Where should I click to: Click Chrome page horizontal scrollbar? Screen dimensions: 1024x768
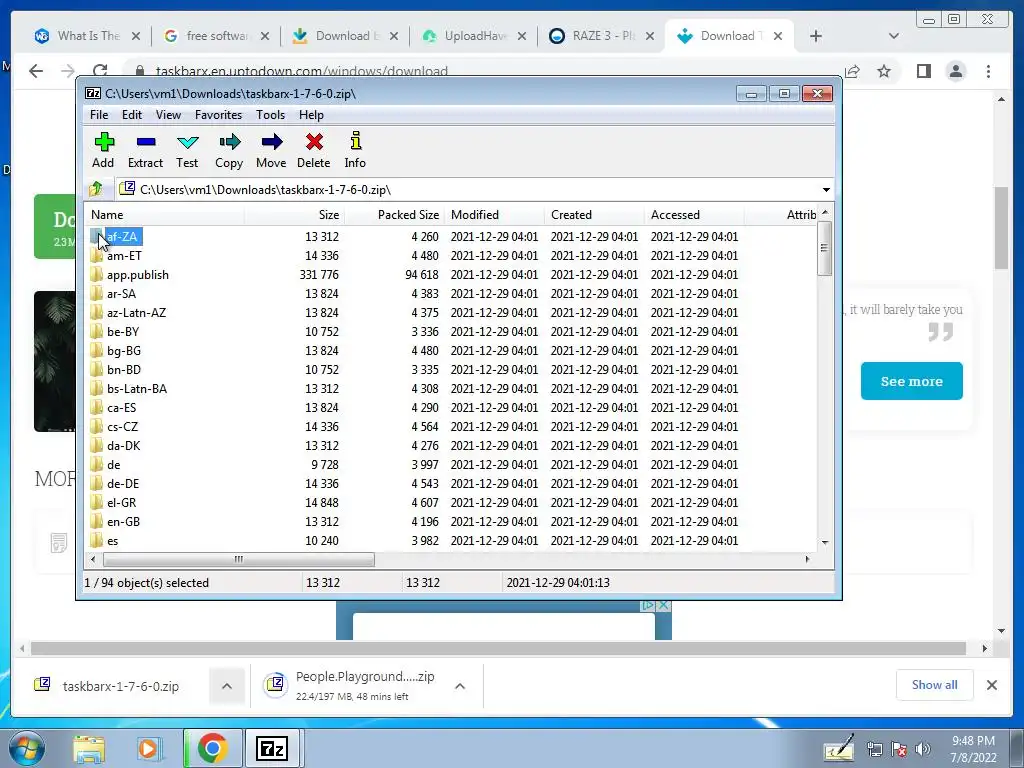point(498,648)
